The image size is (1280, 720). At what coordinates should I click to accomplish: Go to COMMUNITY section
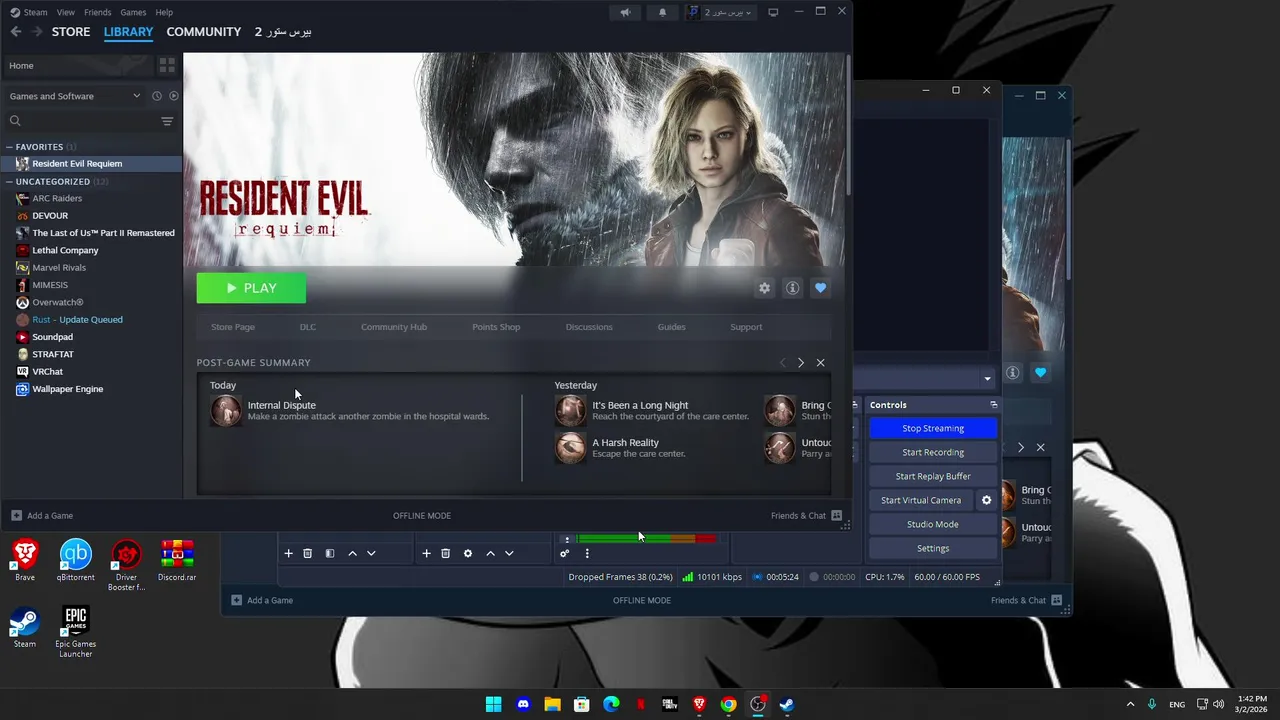pos(204,32)
